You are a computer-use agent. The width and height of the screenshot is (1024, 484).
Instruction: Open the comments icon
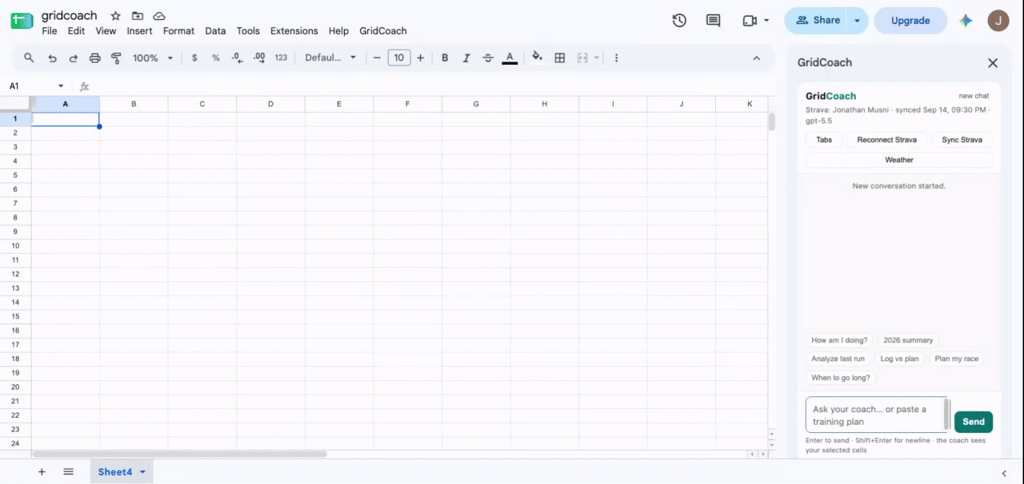pyautogui.click(x=713, y=20)
